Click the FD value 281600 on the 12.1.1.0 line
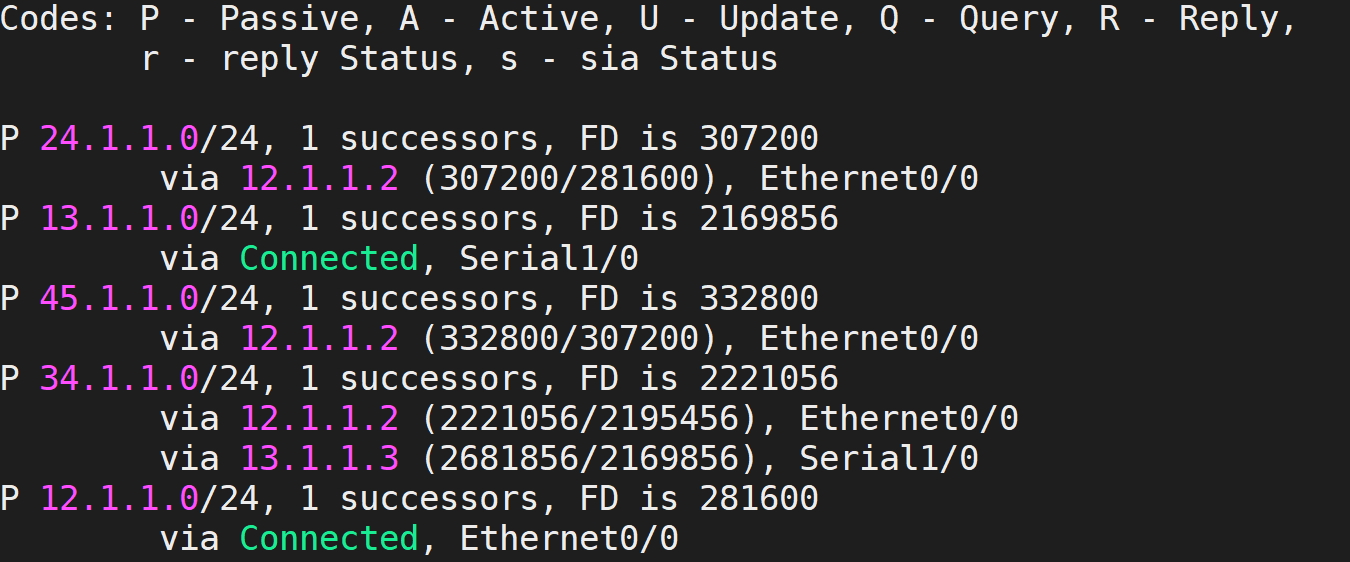Viewport: 1350px width, 562px height. (759, 498)
